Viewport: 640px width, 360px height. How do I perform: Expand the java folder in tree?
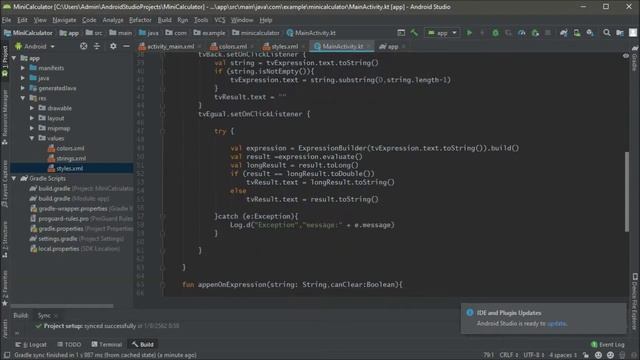[23, 78]
